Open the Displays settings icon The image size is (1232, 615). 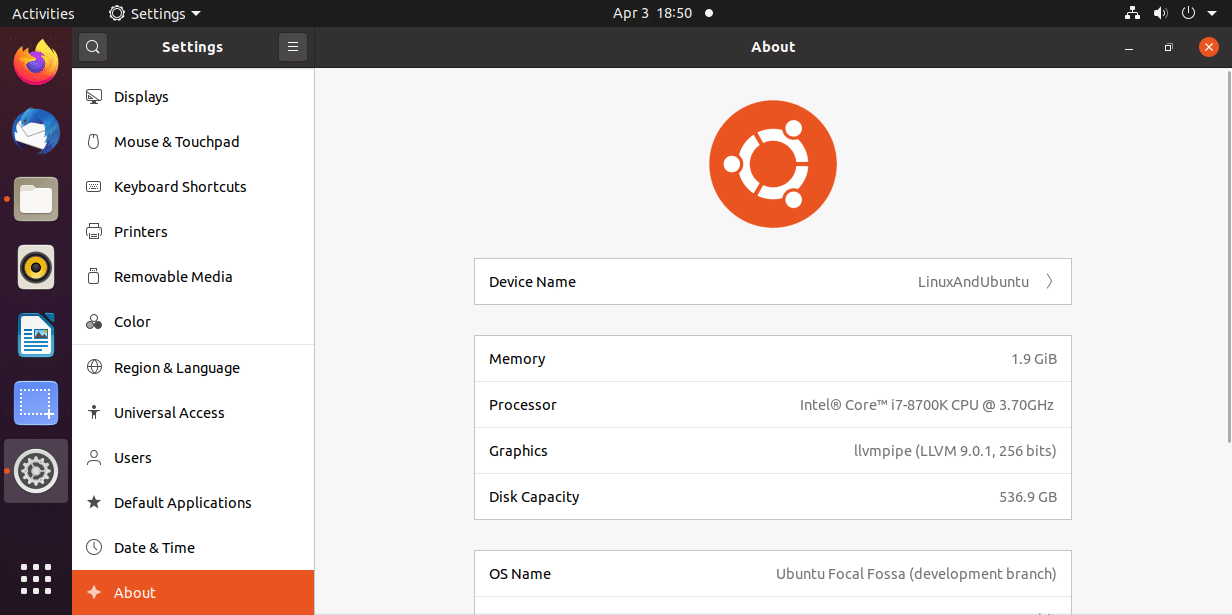[x=93, y=96]
